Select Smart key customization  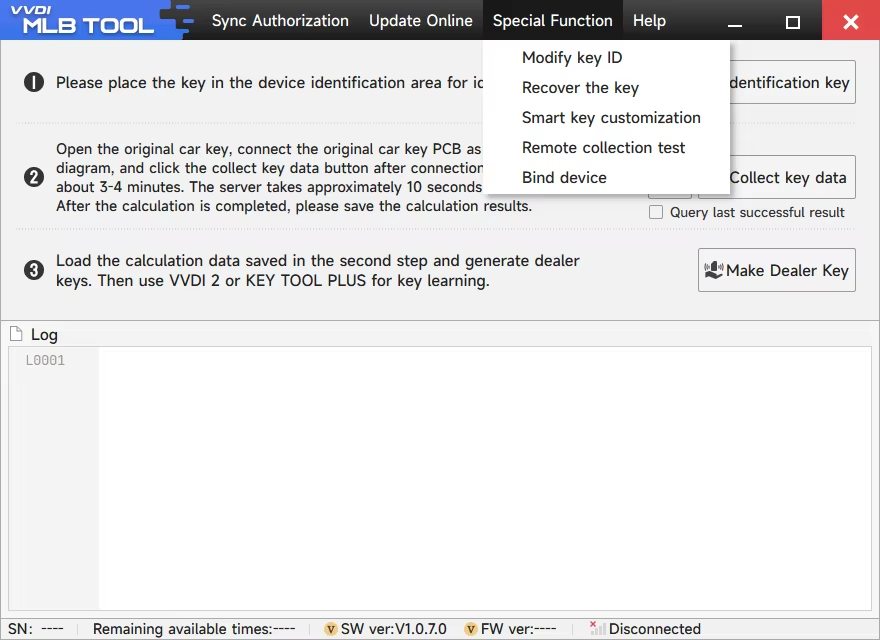pyautogui.click(x=611, y=118)
